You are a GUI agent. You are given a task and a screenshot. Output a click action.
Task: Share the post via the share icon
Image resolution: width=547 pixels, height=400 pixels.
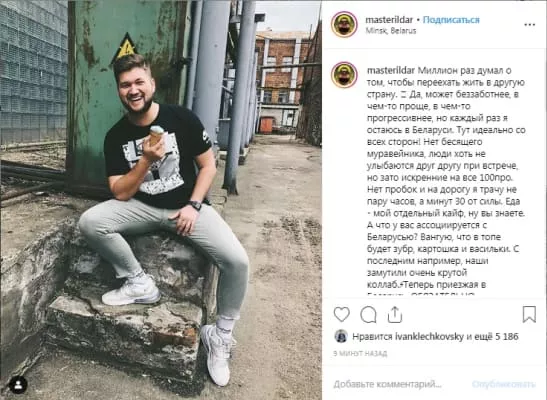[395, 315]
